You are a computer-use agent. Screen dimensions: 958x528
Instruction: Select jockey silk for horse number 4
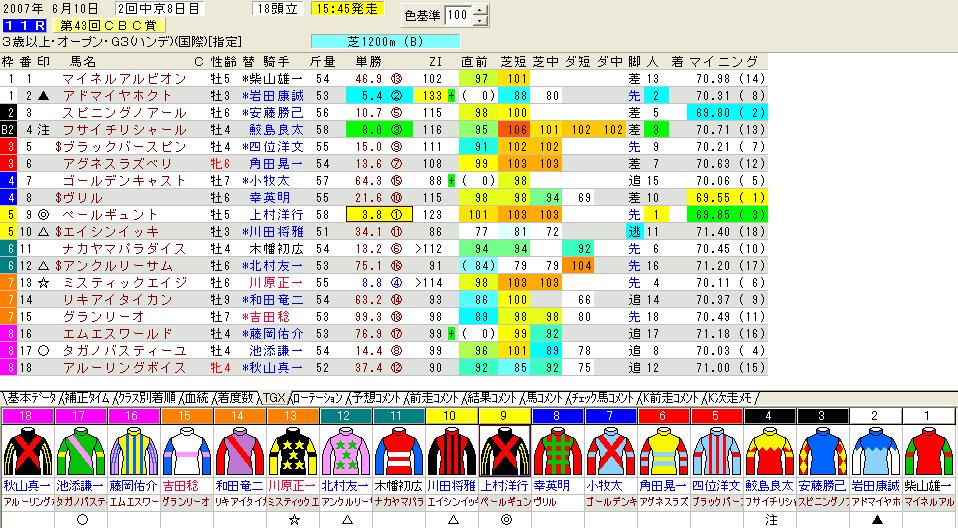(x=771, y=452)
